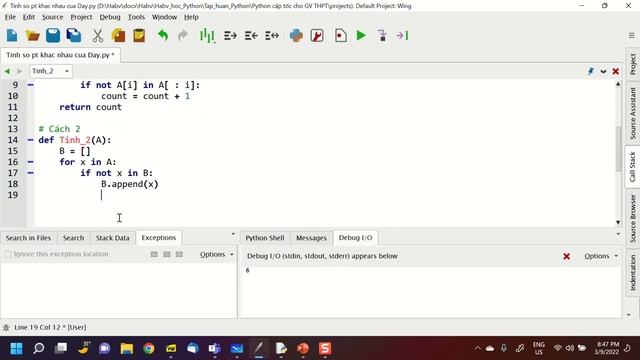Open the Python environment icon

click(296, 36)
